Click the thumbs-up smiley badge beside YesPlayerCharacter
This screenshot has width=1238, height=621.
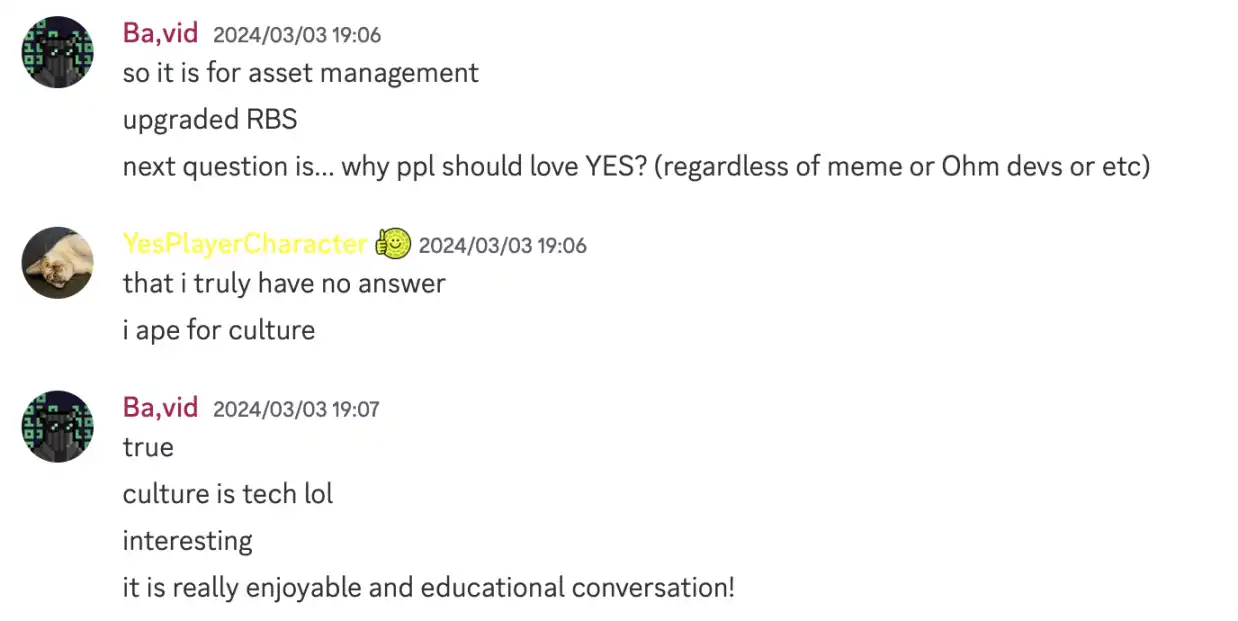click(x=393, y=244)
